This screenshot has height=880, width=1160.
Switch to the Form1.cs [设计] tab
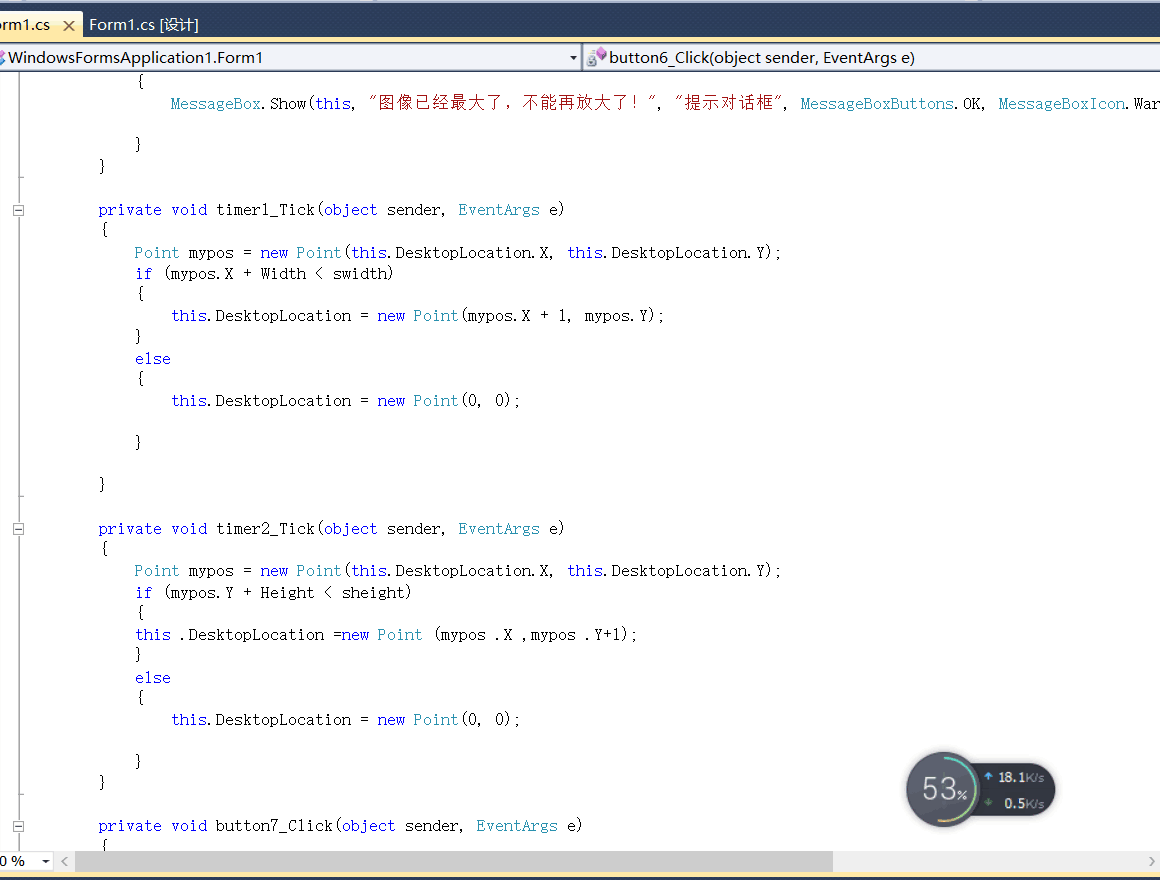[x=144, y=25]
